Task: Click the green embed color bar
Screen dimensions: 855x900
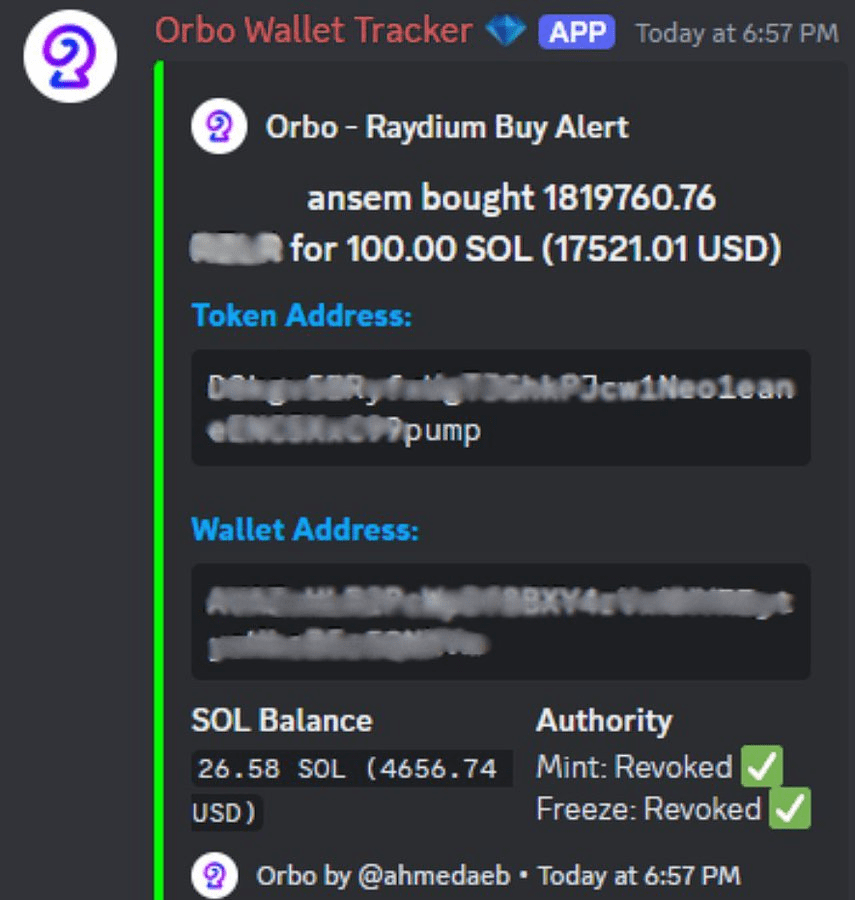Action: click(x=159, y=480)
